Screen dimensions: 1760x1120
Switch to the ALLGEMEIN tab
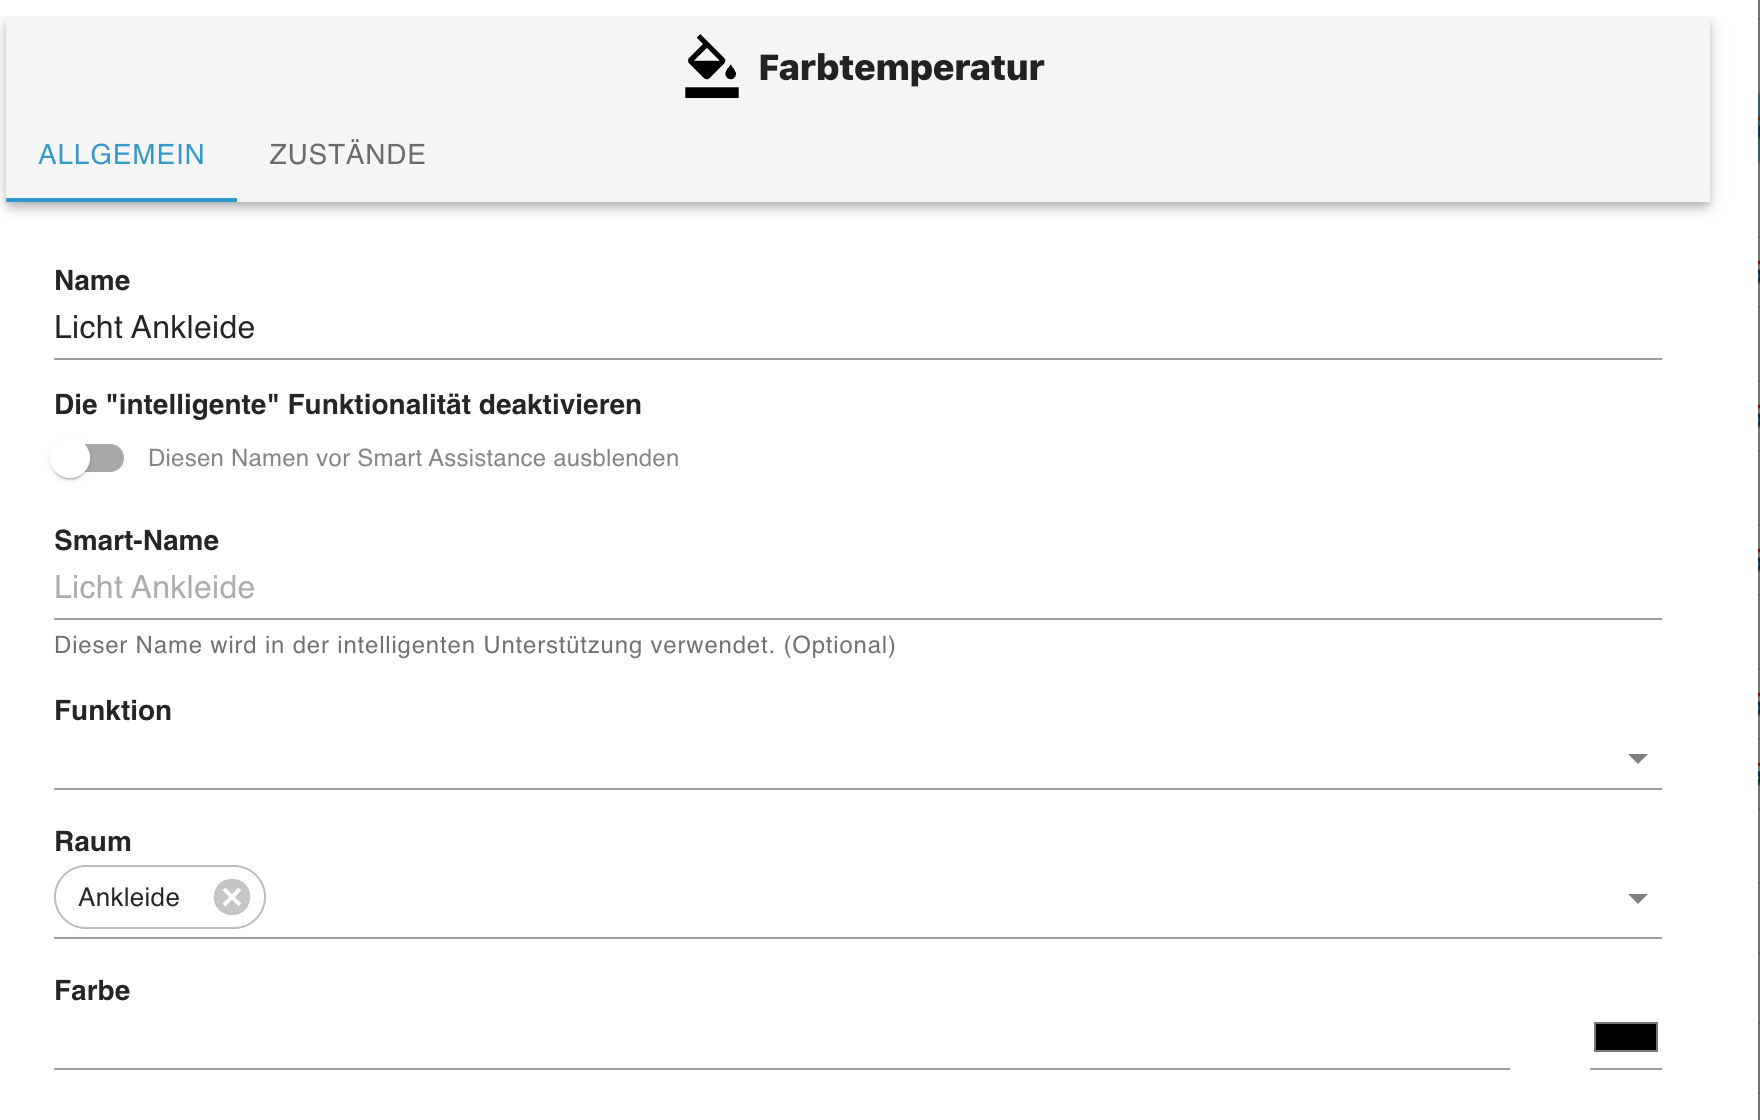[x=121, y=155]
